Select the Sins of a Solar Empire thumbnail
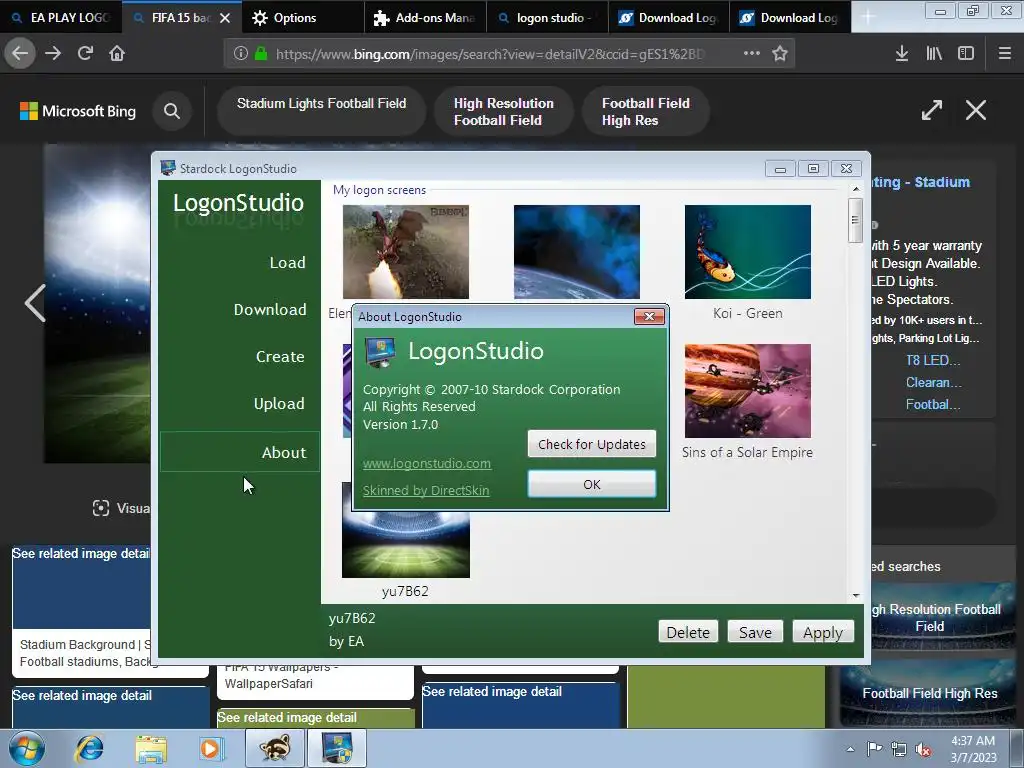Viewport: 1024px width, 768px height. pyautogui.click(x=748, y=391)
